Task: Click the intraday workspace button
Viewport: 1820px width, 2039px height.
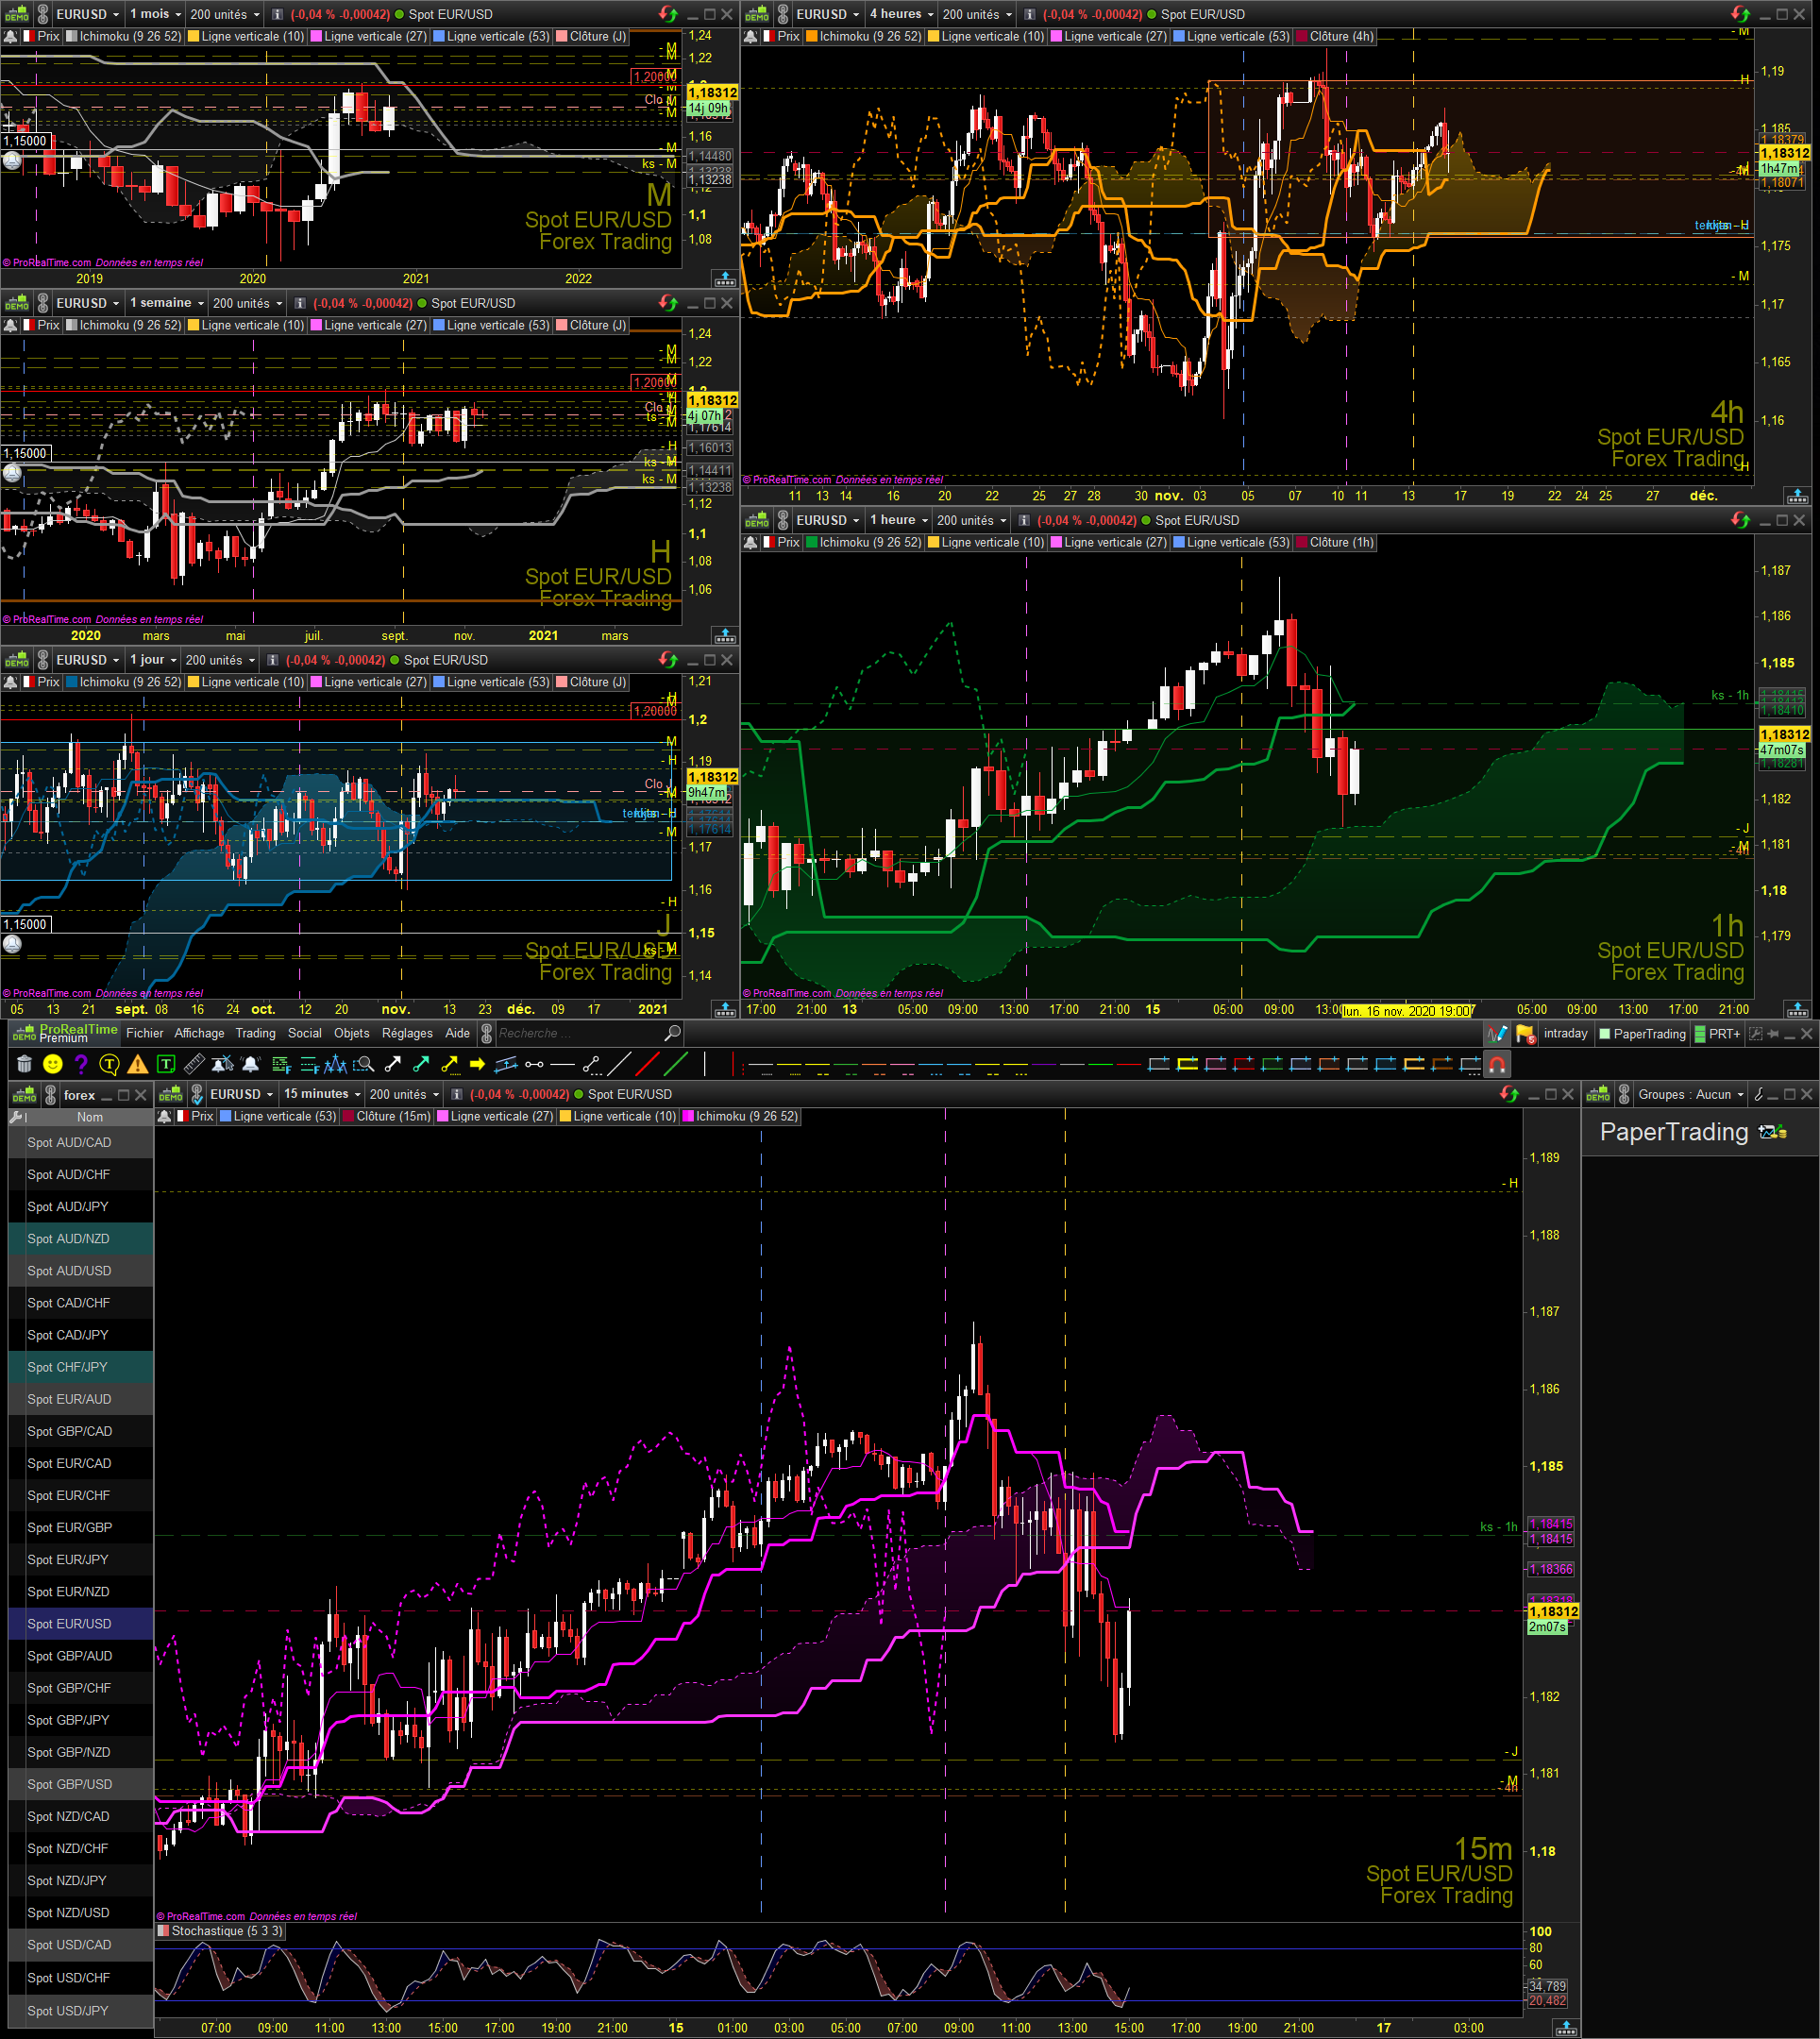Action: (x=1565, y=1033)
